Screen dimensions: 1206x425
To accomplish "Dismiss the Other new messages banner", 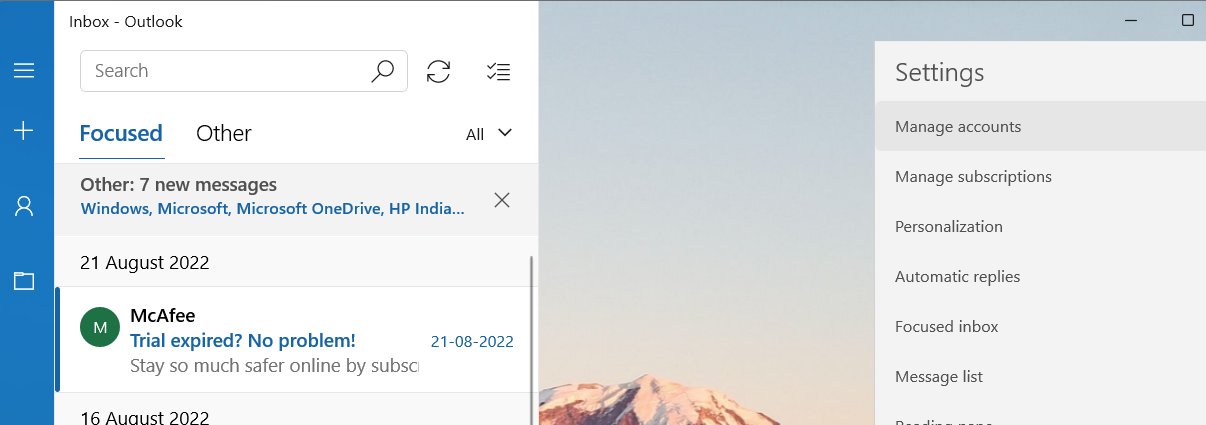I will (502, 200).
